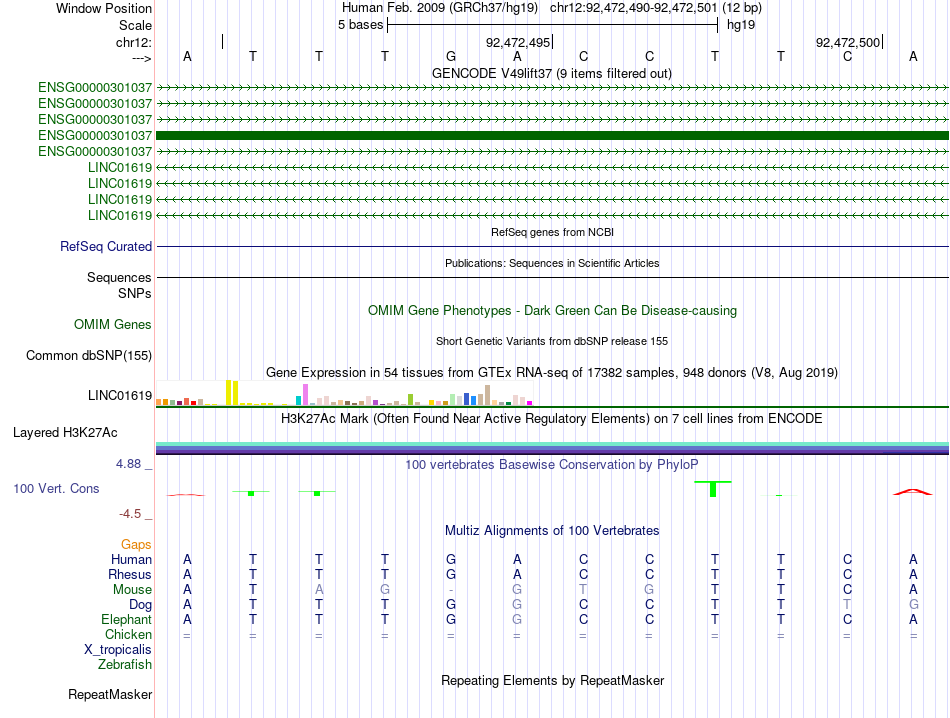The width and height of the screenshot is (950, 718).
Task: Open the RefSeq Curated track label
Action: (106, 247)
